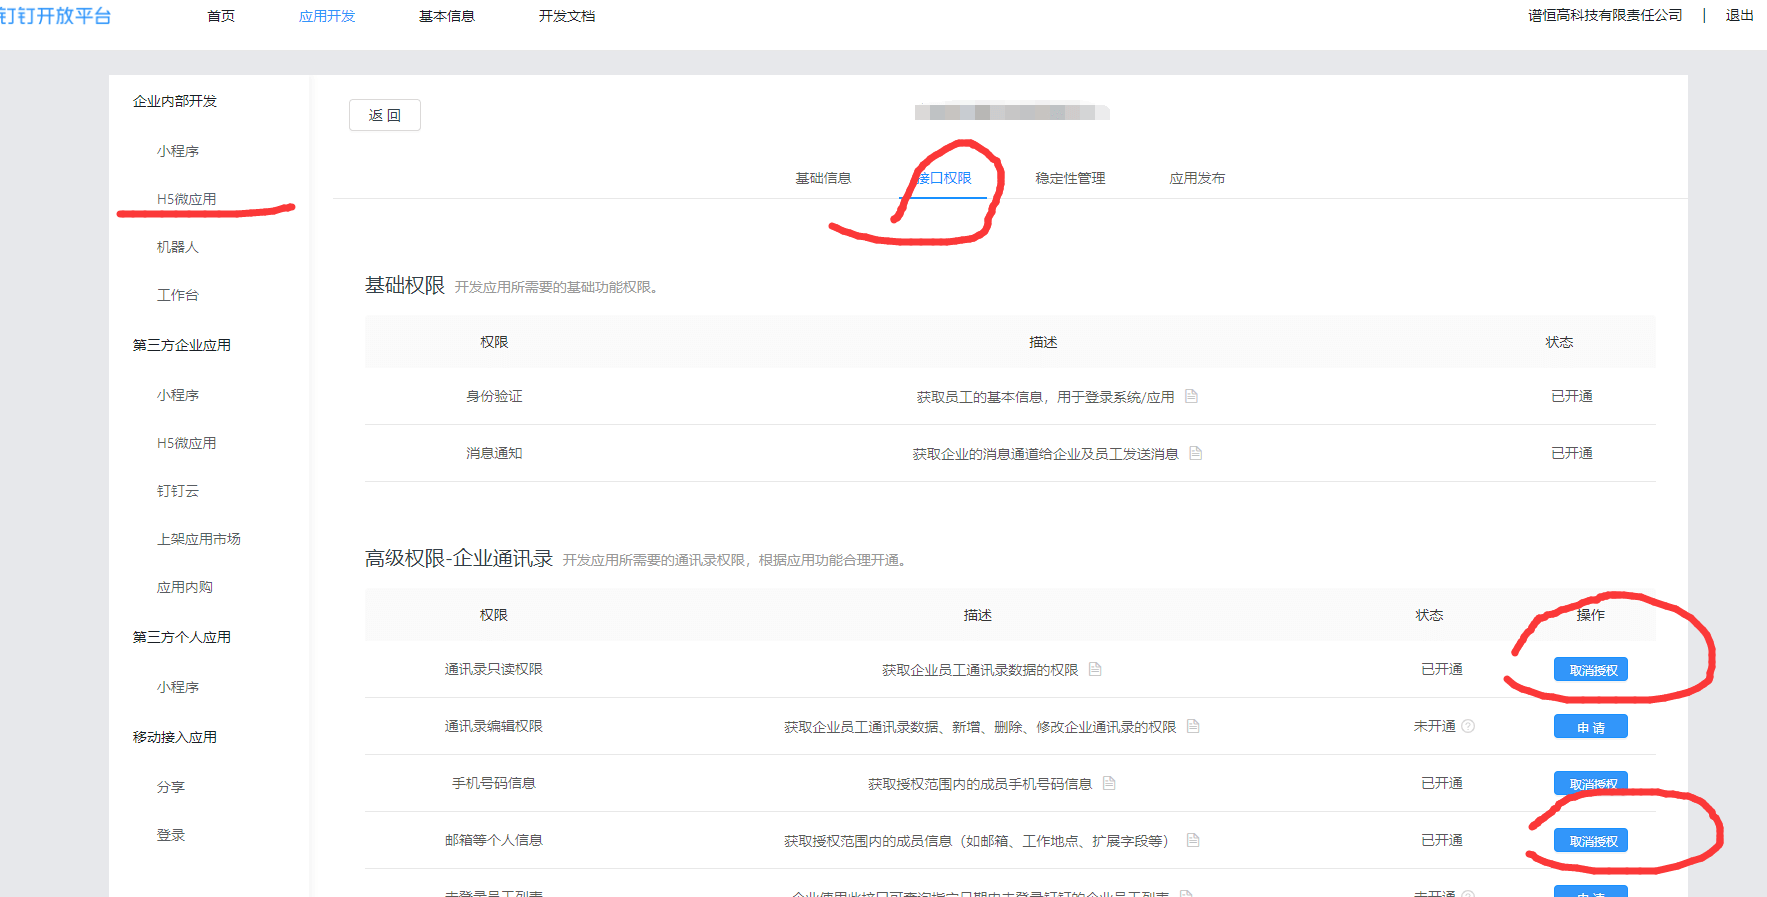Click document icon in 手机号码信息 row
1767x897 pixels.
point(1109,783)
